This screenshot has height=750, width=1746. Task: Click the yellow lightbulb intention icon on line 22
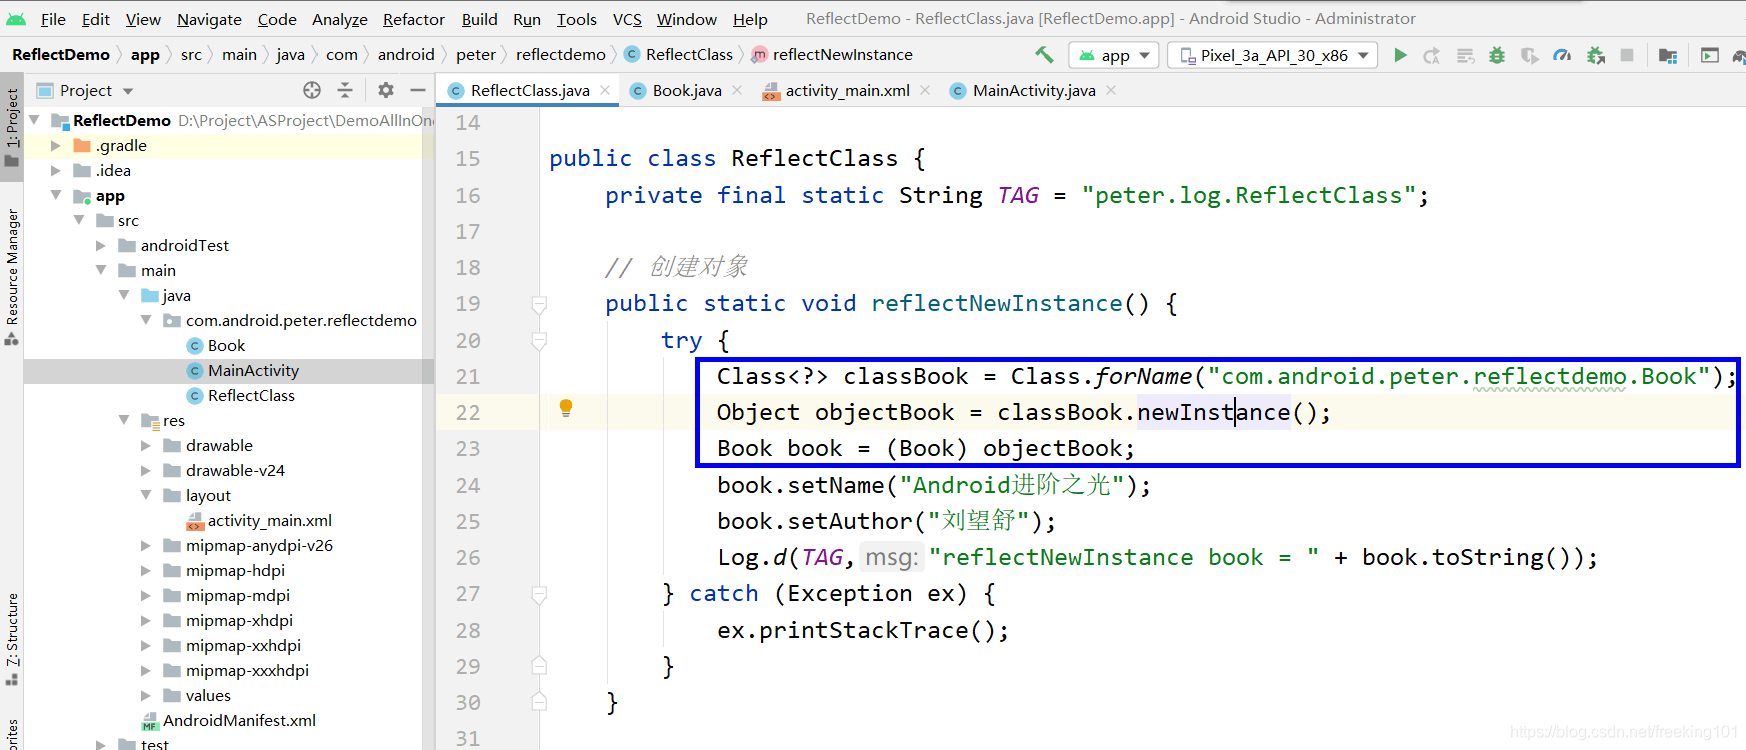pos(566,408)
